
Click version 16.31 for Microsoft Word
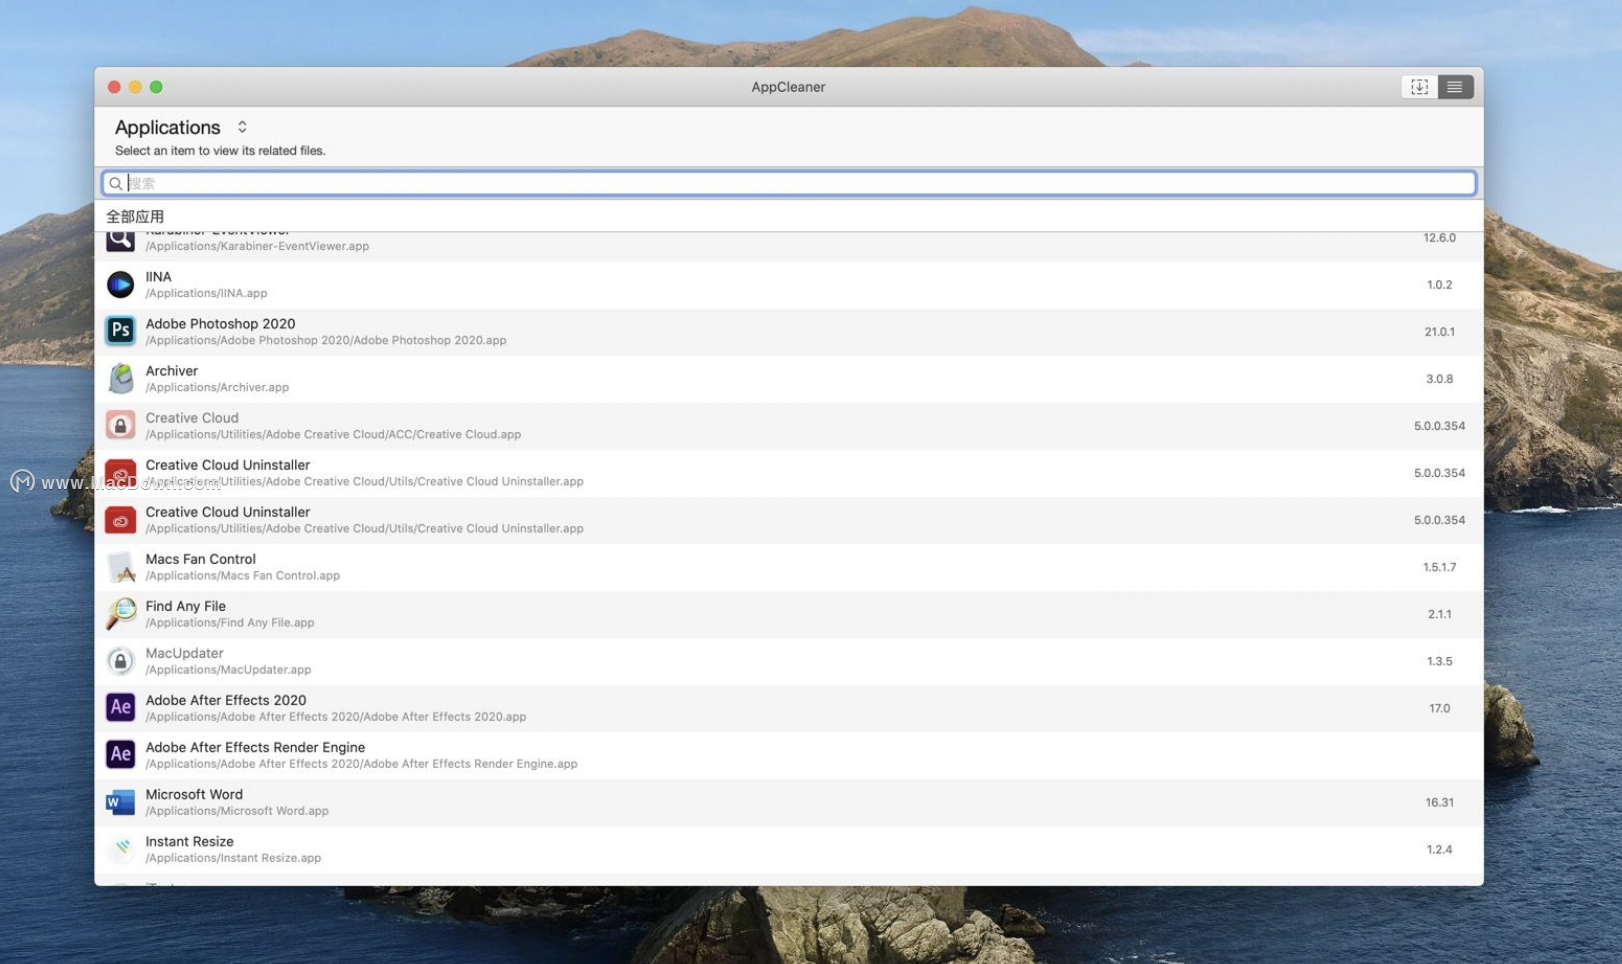[x=1439, y=802]
